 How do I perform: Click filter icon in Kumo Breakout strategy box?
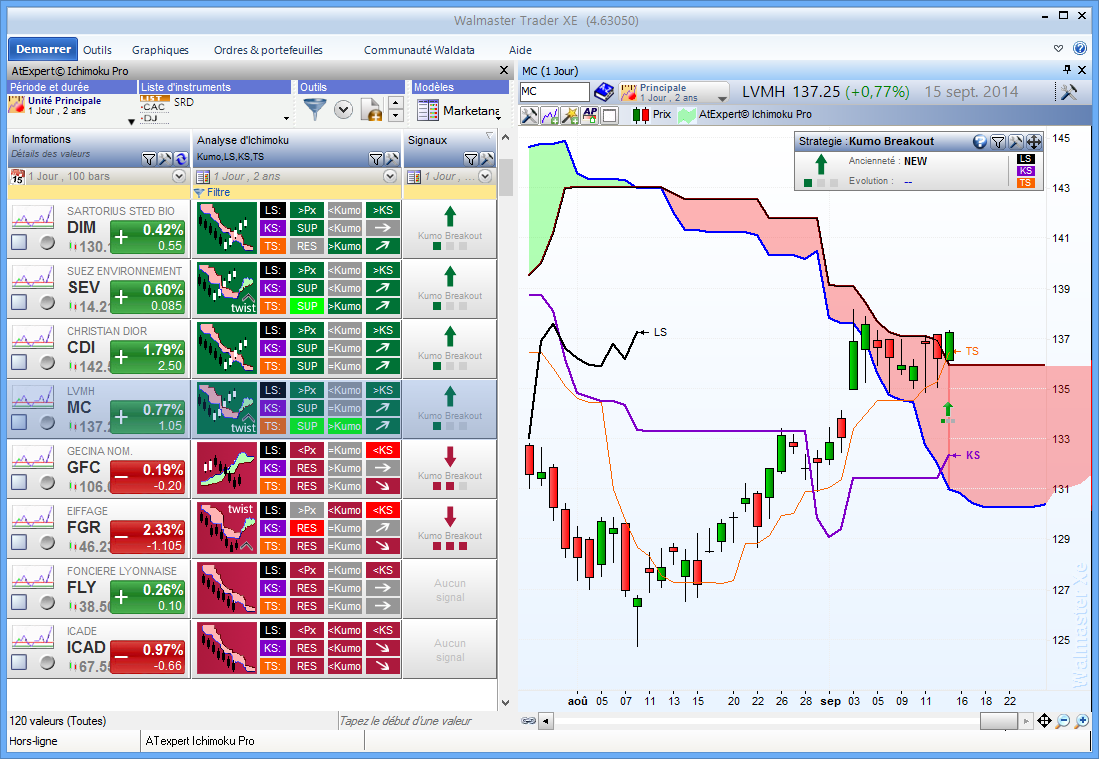click(998, 142)
